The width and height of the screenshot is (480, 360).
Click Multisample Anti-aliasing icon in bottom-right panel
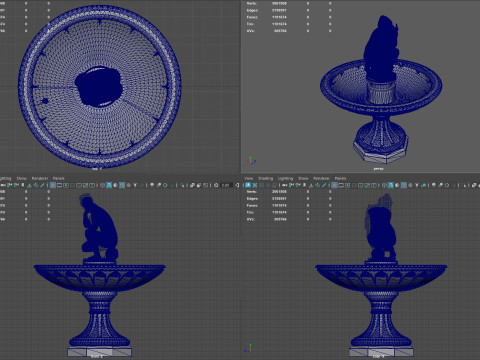coord(447,185)
